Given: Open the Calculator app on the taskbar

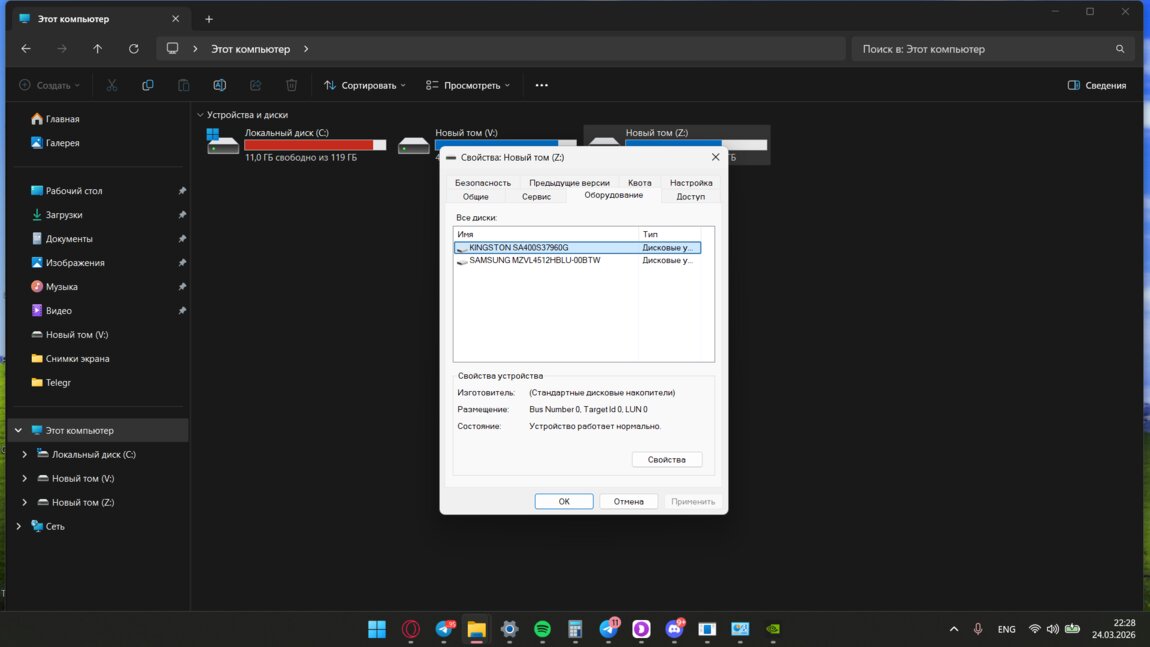Looking at the screenshot, I should (x=575, y=629).
